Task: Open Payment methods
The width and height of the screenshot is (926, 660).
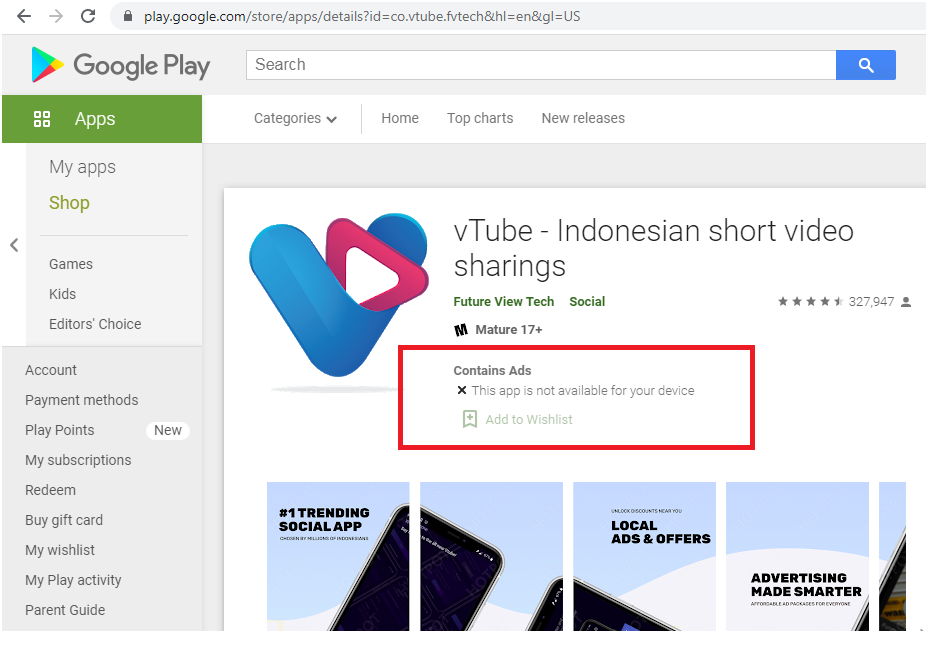Action: (x=81, y=400)
